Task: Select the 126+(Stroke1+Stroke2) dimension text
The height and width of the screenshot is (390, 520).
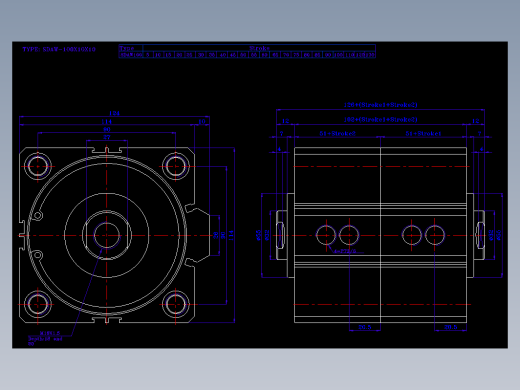Action: tap(380, 105)
